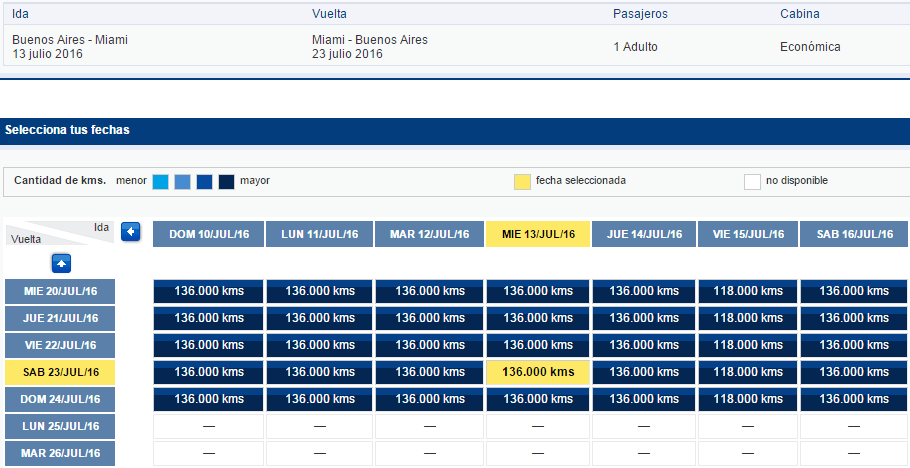The width and height of the screenshot is (910, 468).
Task: Select the DOM 24/JUL/16 return row header
Action: pyautogui.click(x=60, y=399)
